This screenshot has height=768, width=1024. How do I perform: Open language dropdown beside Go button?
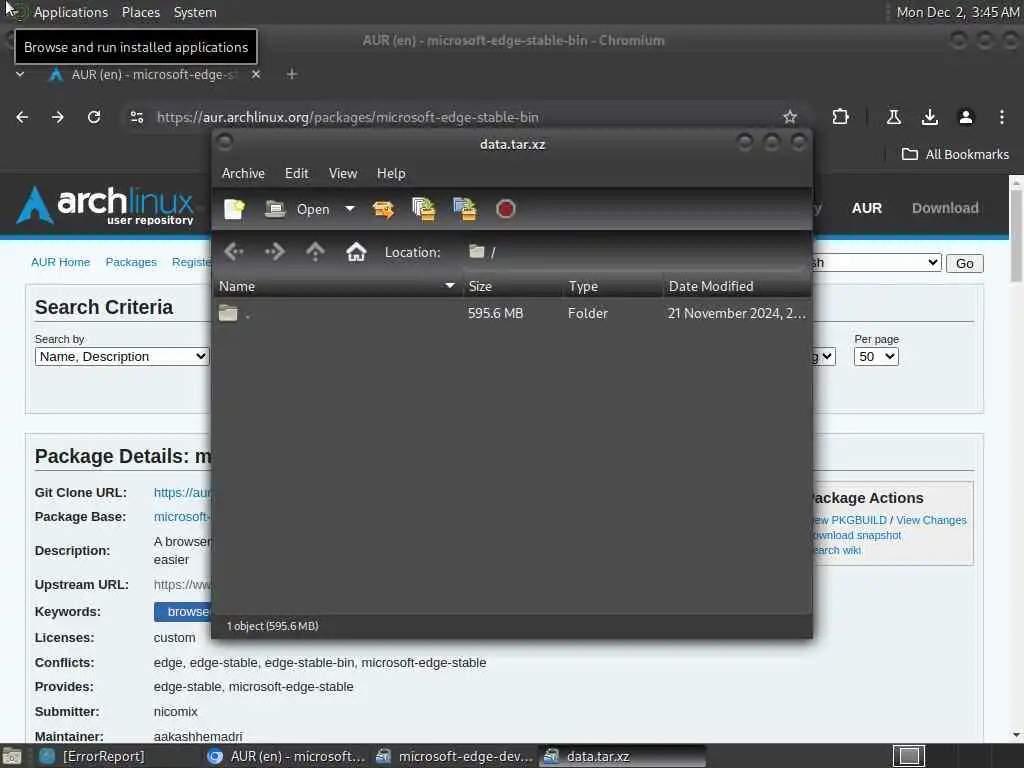click(x=875, y=263)
